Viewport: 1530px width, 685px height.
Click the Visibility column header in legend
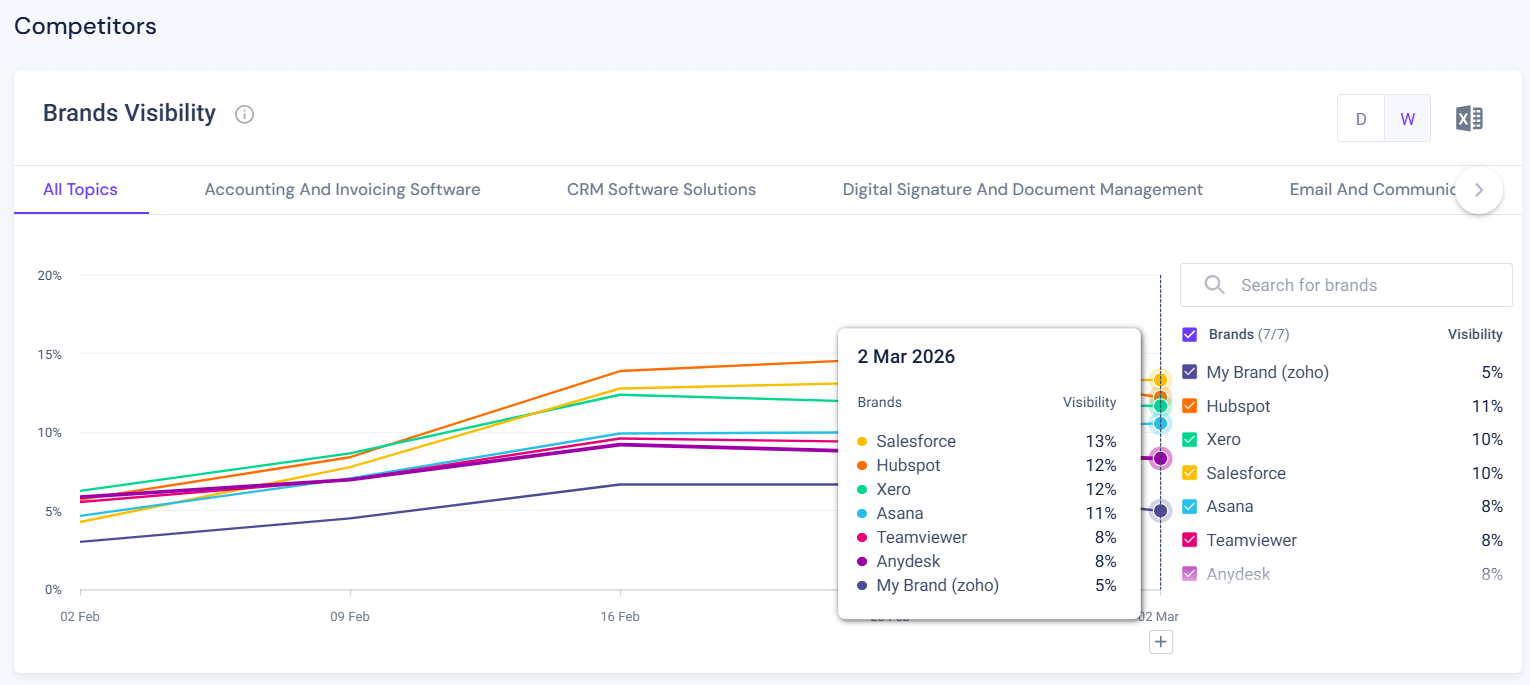coord(1475,335)
